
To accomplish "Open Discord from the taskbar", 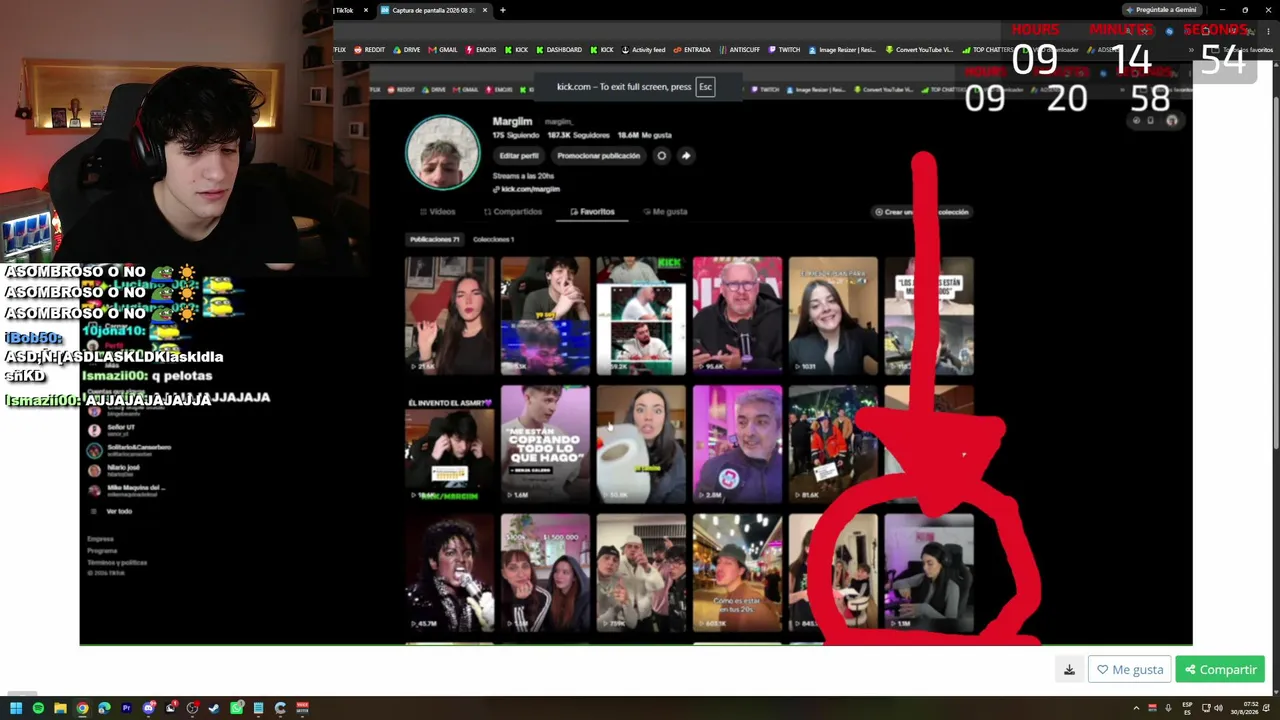I will tap(148, 708).
